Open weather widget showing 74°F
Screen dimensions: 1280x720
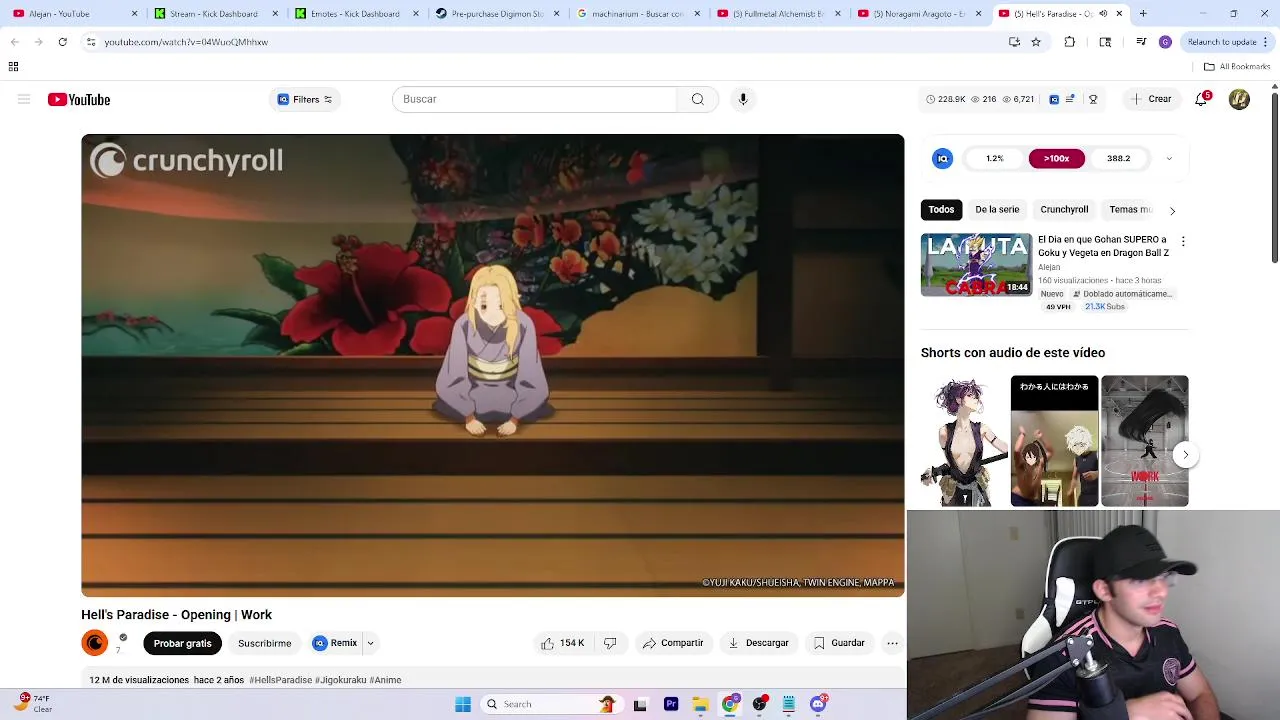(x=33, y=704)
